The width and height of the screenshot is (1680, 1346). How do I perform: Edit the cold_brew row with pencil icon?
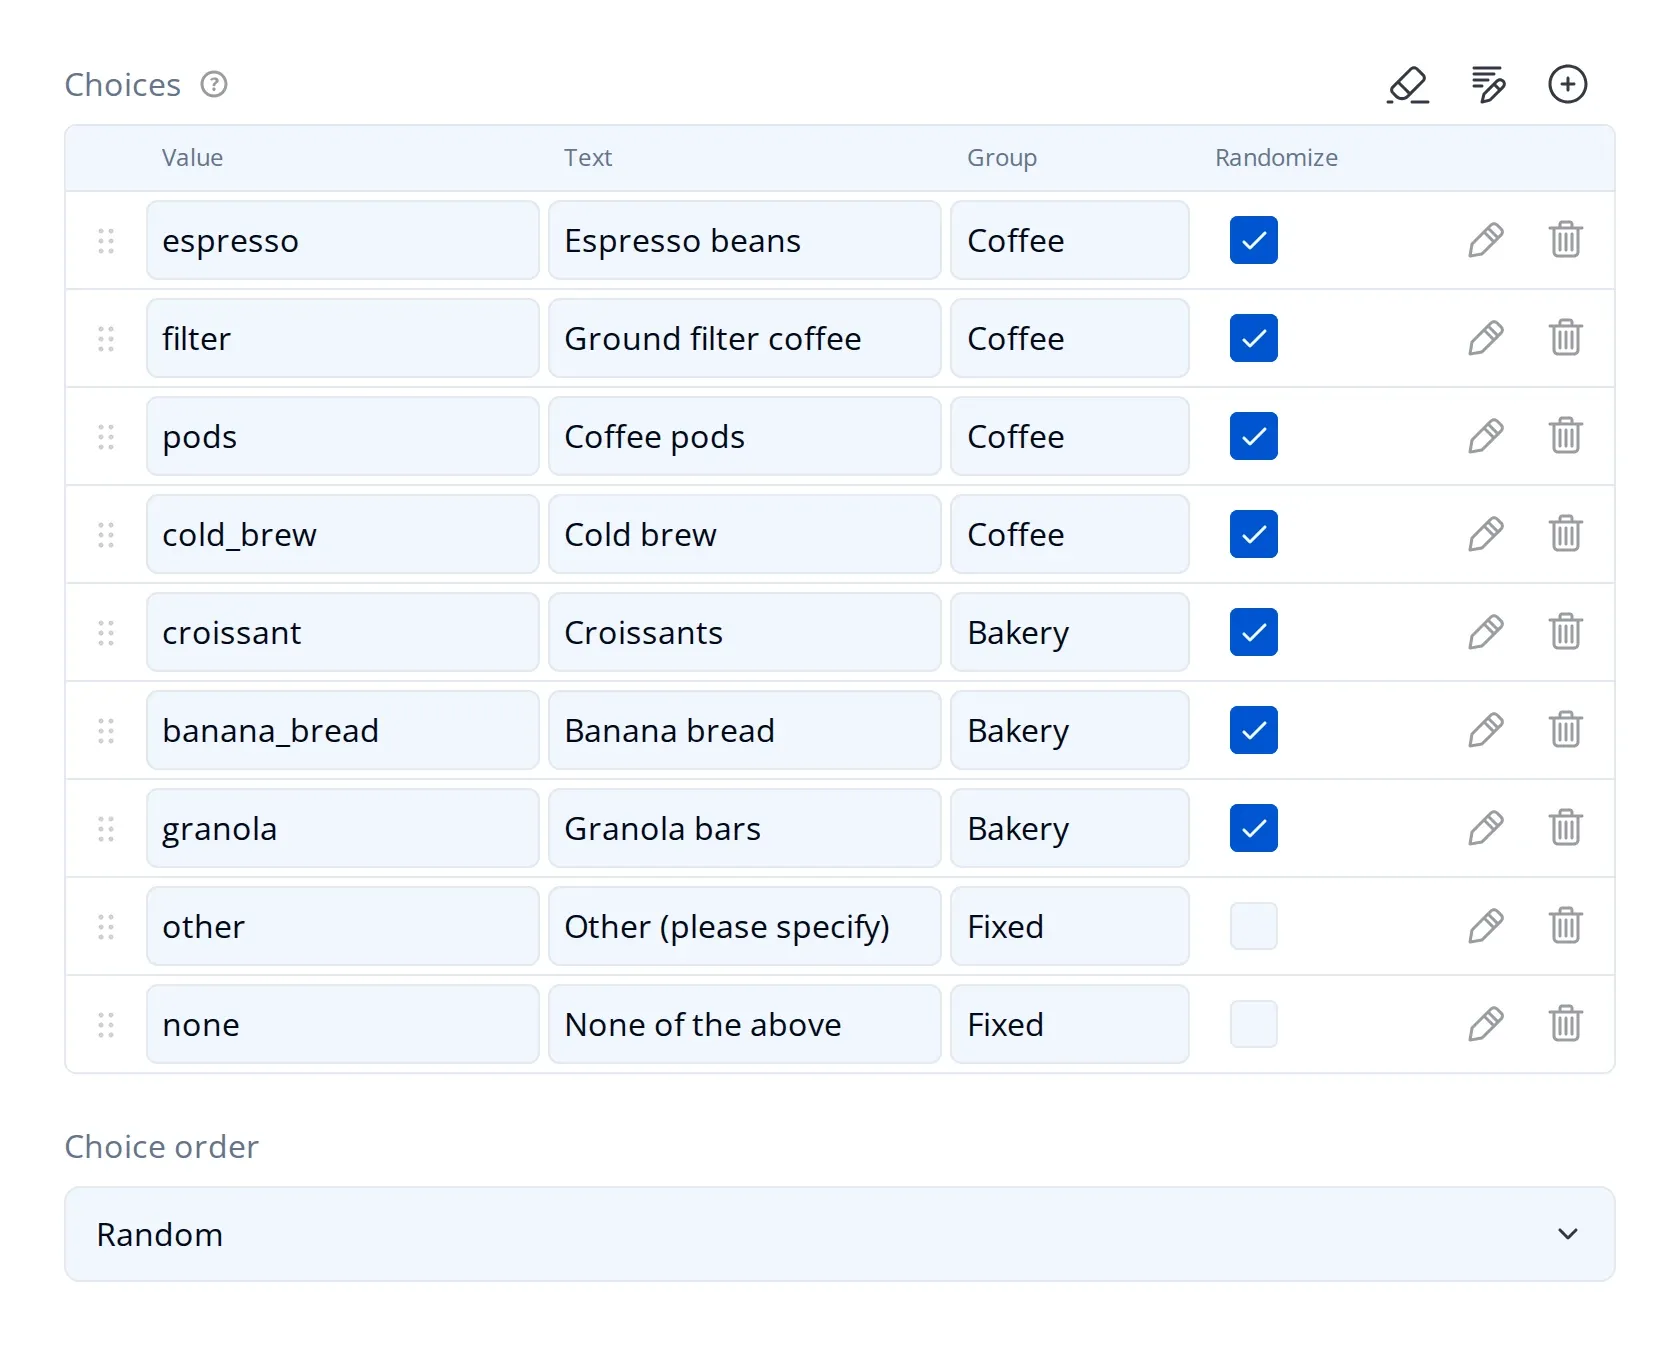click(1486, 534)
